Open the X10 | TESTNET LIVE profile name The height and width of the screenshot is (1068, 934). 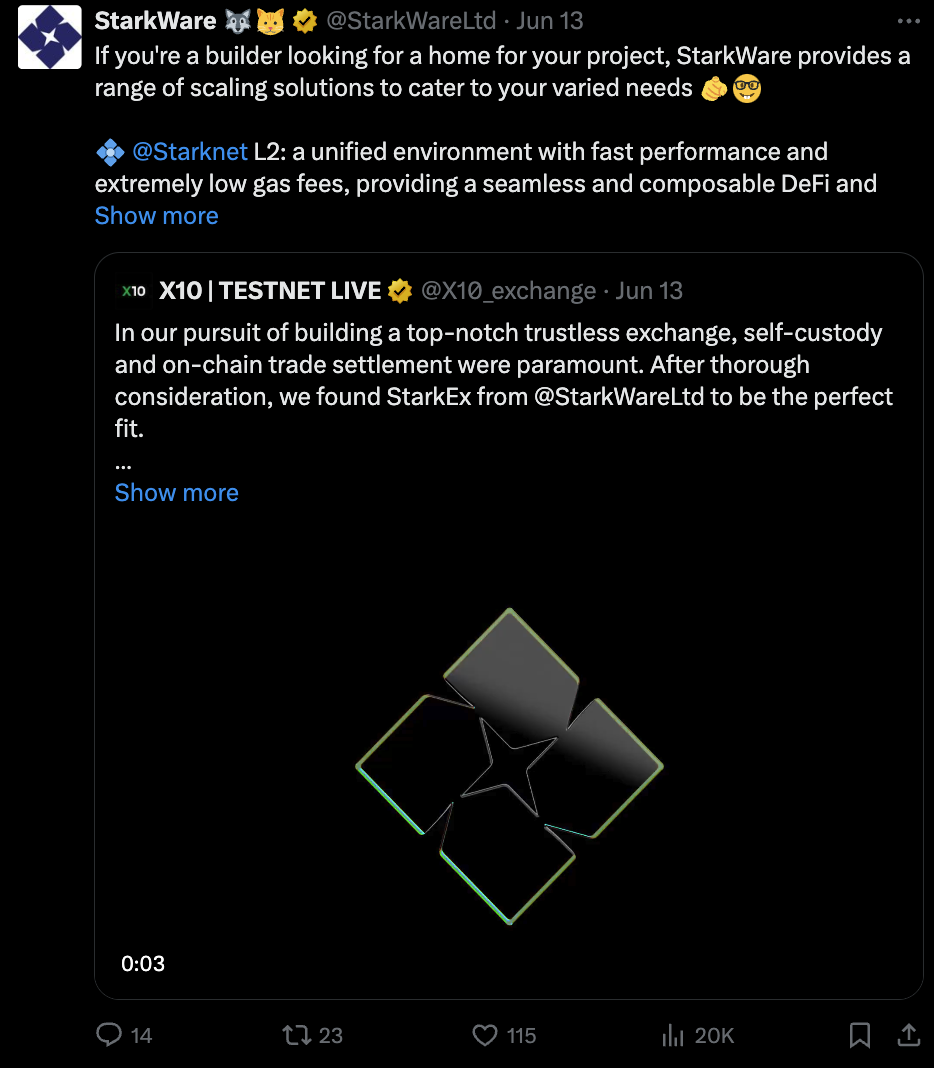[270, 291]
